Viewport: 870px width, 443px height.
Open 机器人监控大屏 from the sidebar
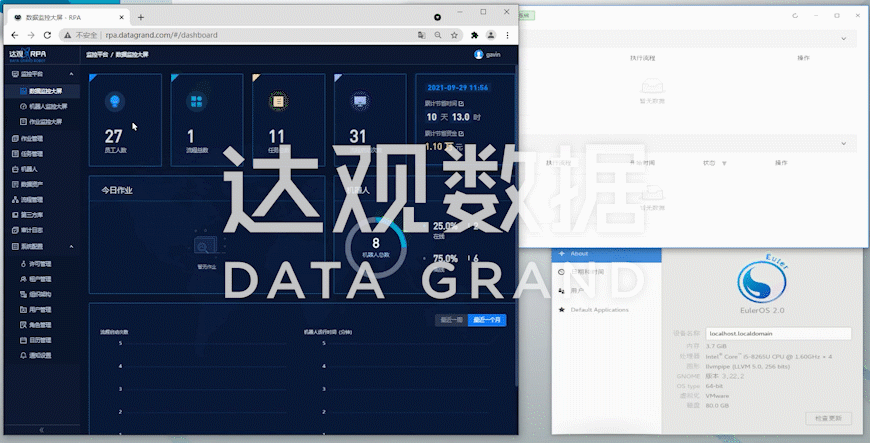[42, 106]
